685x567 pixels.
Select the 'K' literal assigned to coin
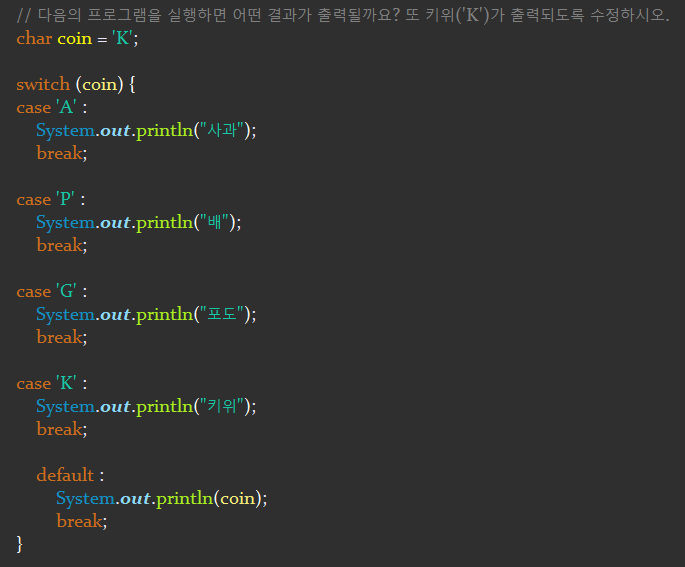coord(122,38)
